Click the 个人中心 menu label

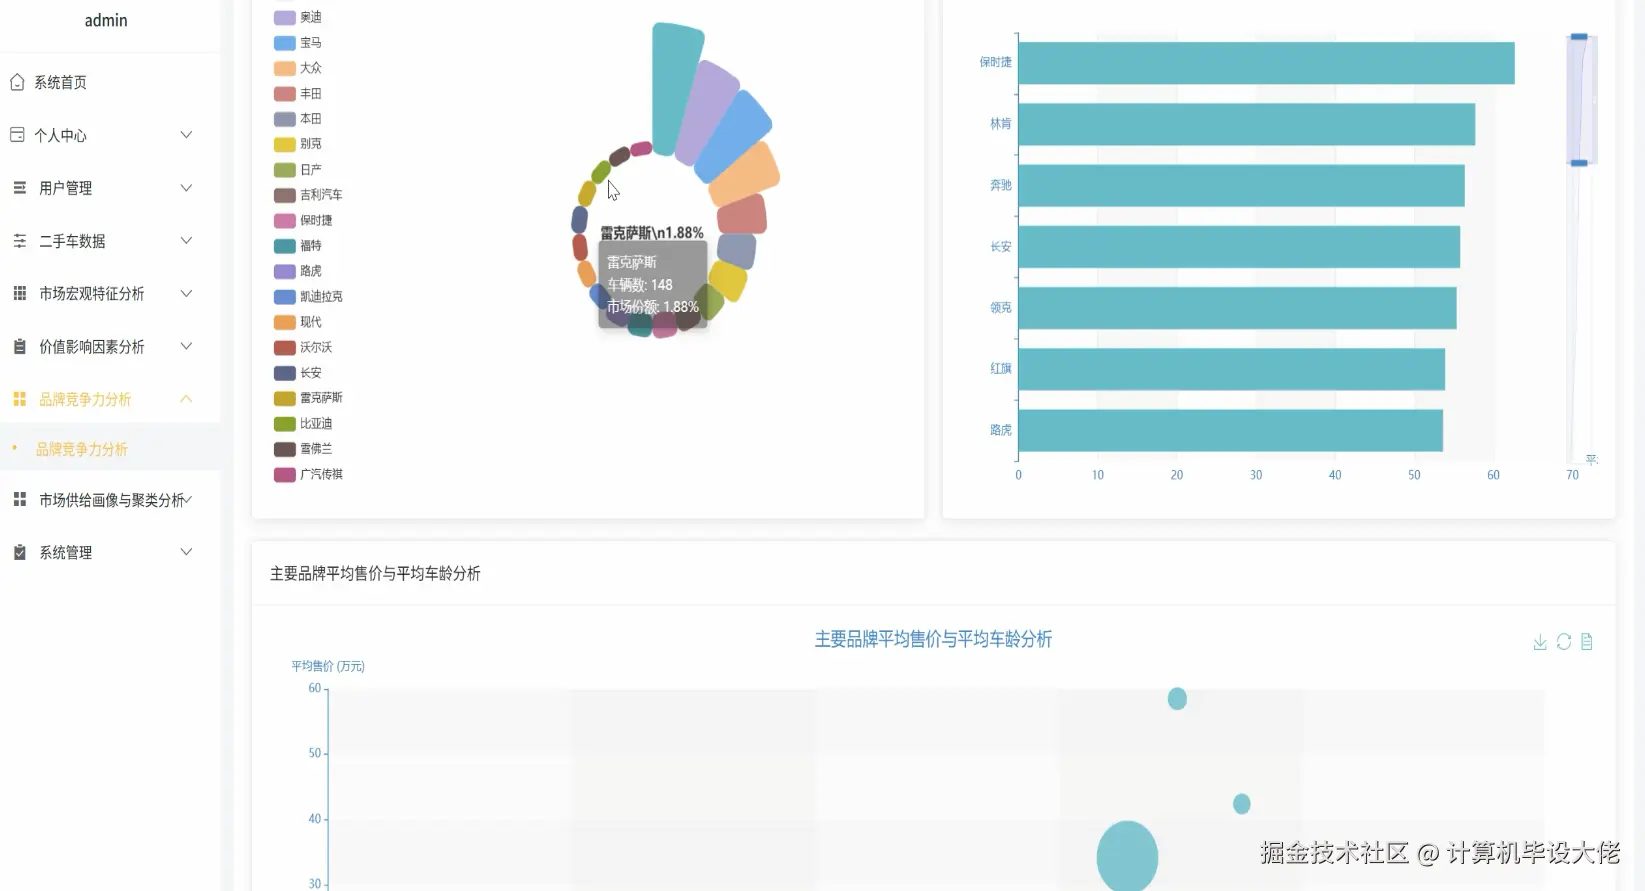coord(60,135)
